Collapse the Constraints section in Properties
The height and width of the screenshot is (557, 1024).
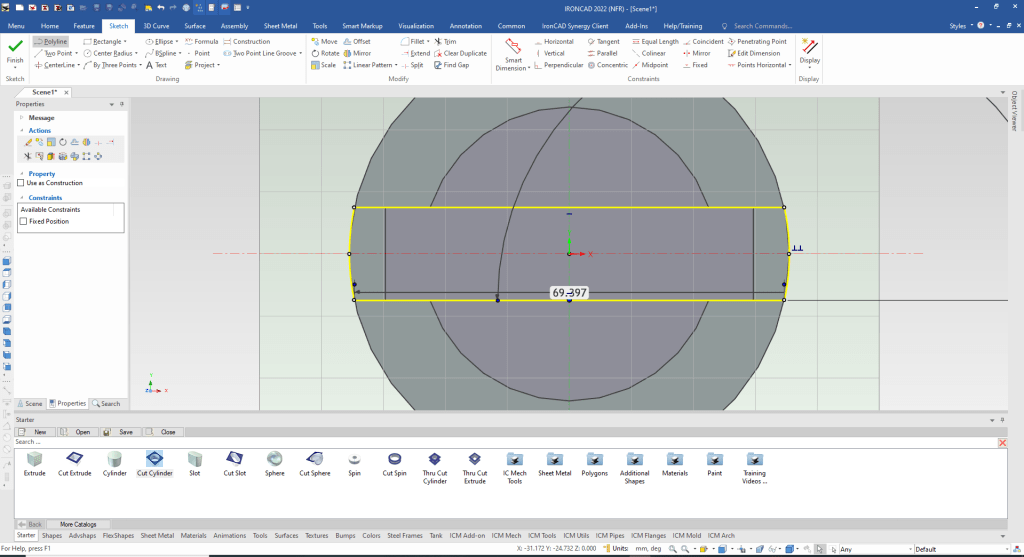coord(21,198)
